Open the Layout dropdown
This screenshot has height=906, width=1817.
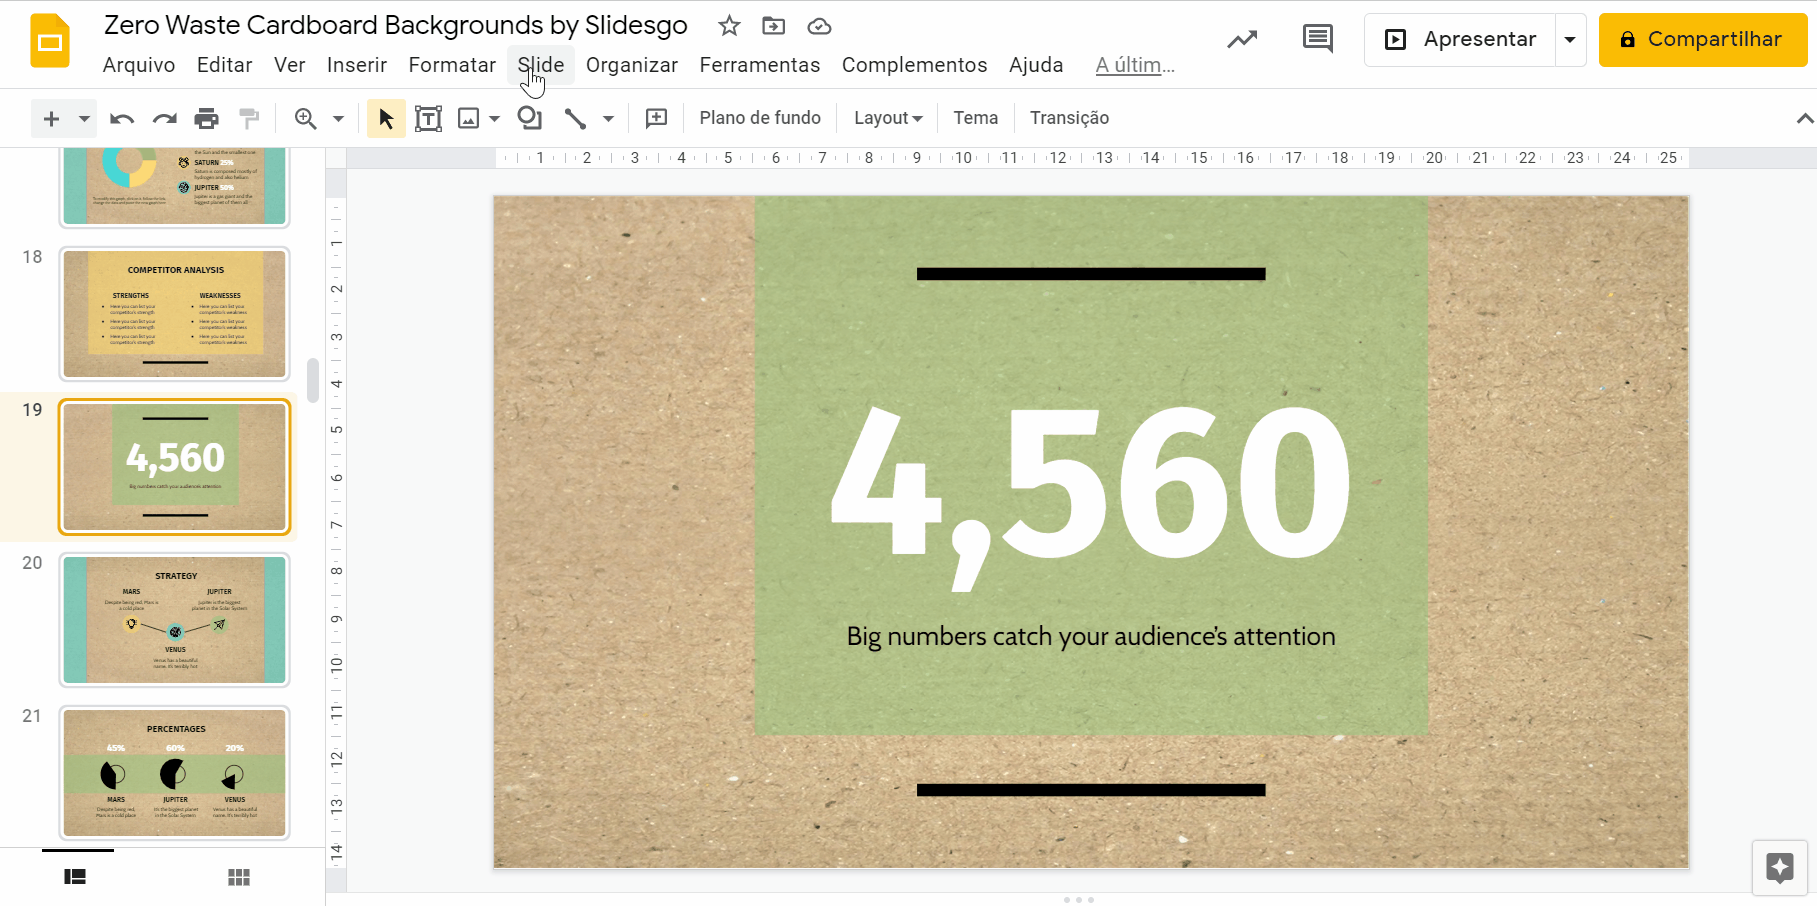pyautogui.click(x=888, y=118)
